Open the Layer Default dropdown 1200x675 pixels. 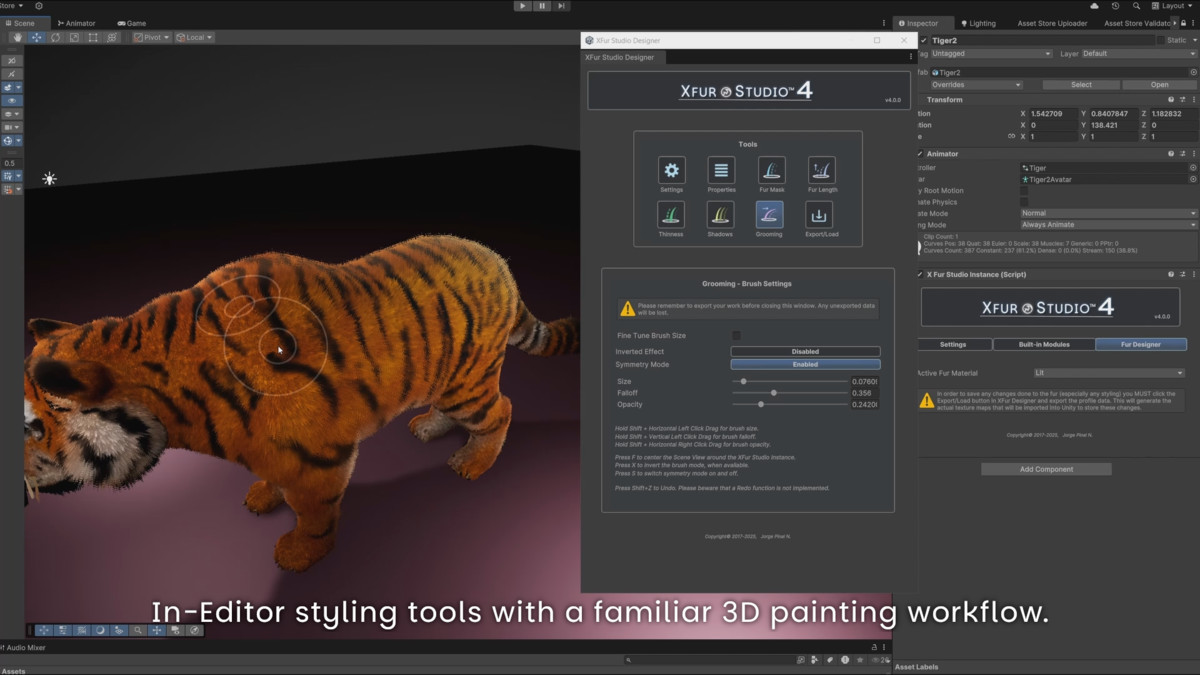pos(1139,54)
